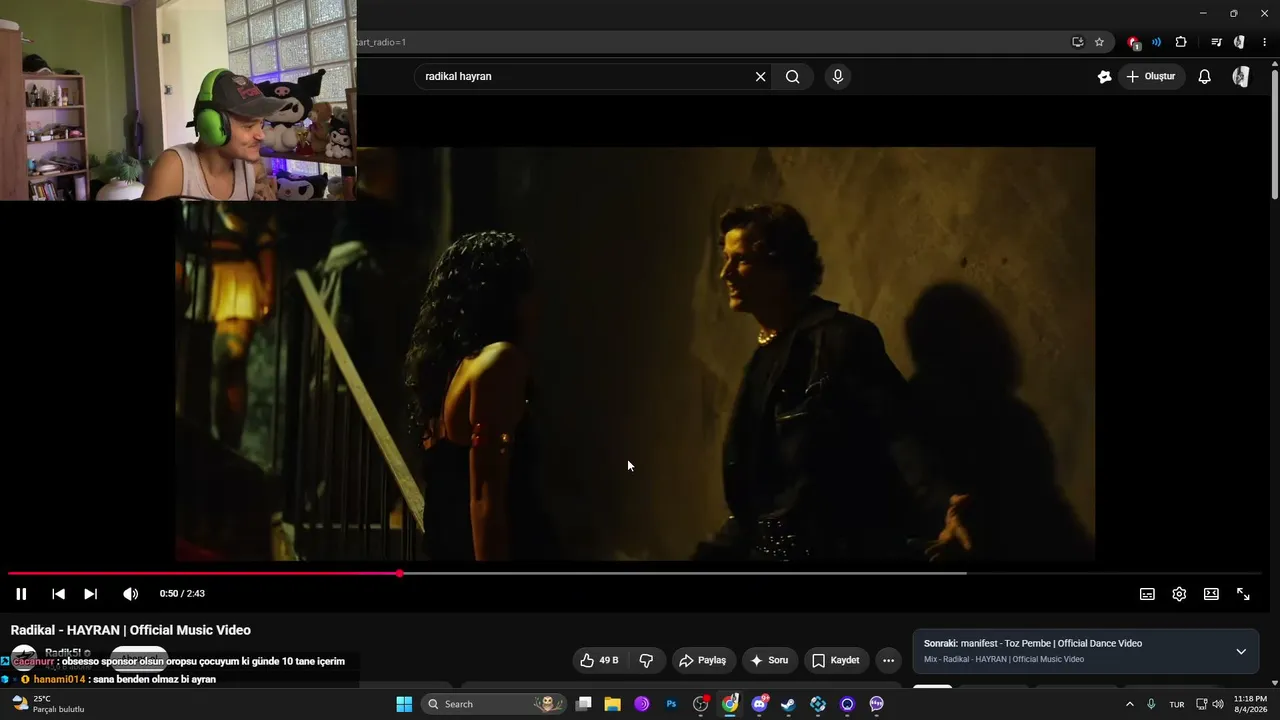The width and height of the screenshot is (1280, 720).
Task: Launch the purple Tor Browser icon
Action: (642, 704)
